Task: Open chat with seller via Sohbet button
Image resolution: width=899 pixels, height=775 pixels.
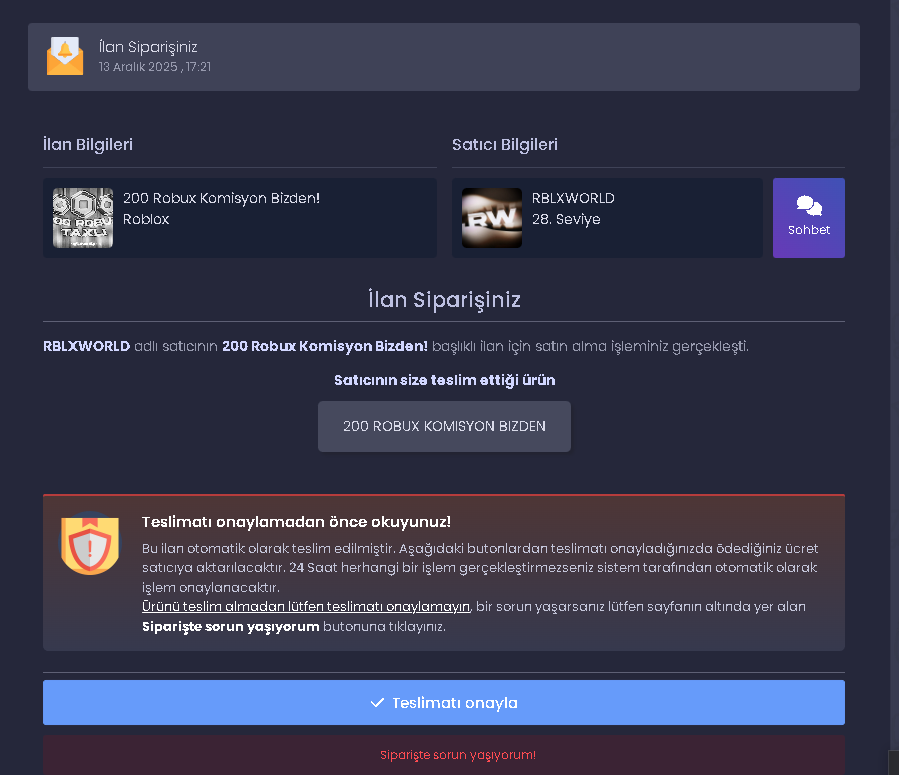Action: pyautogui.click(x=808, y=218)
